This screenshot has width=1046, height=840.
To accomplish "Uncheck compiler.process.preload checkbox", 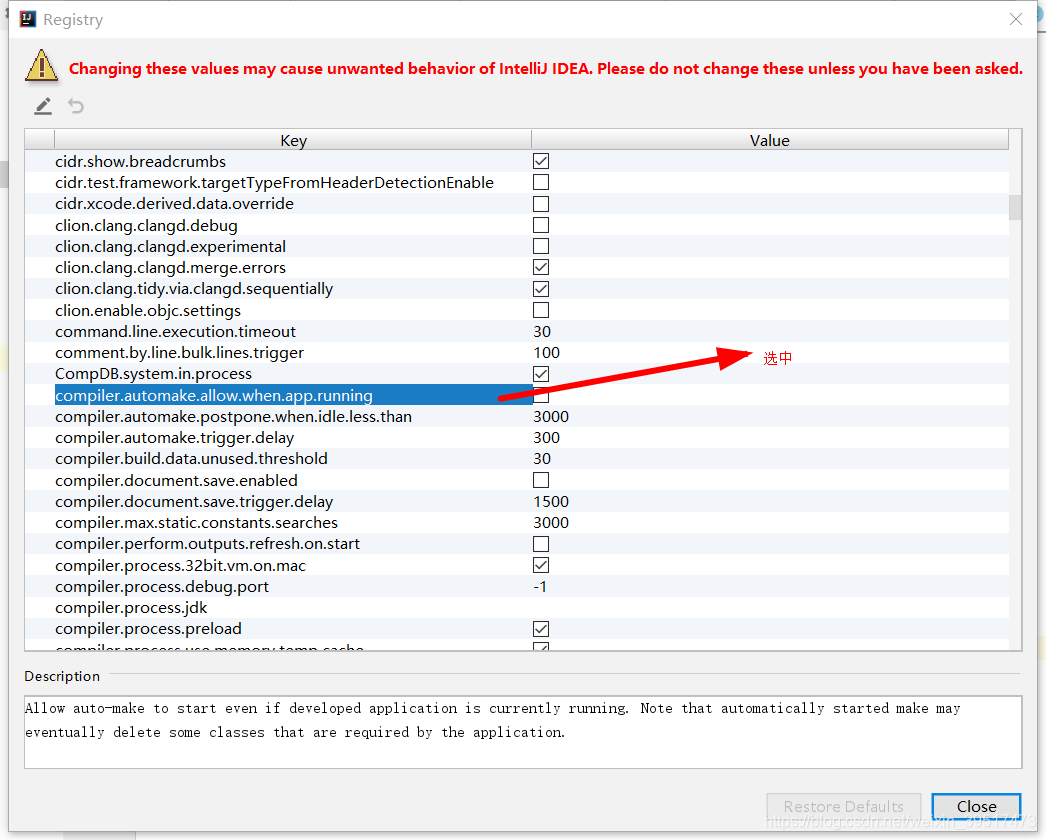I will 541,629.
